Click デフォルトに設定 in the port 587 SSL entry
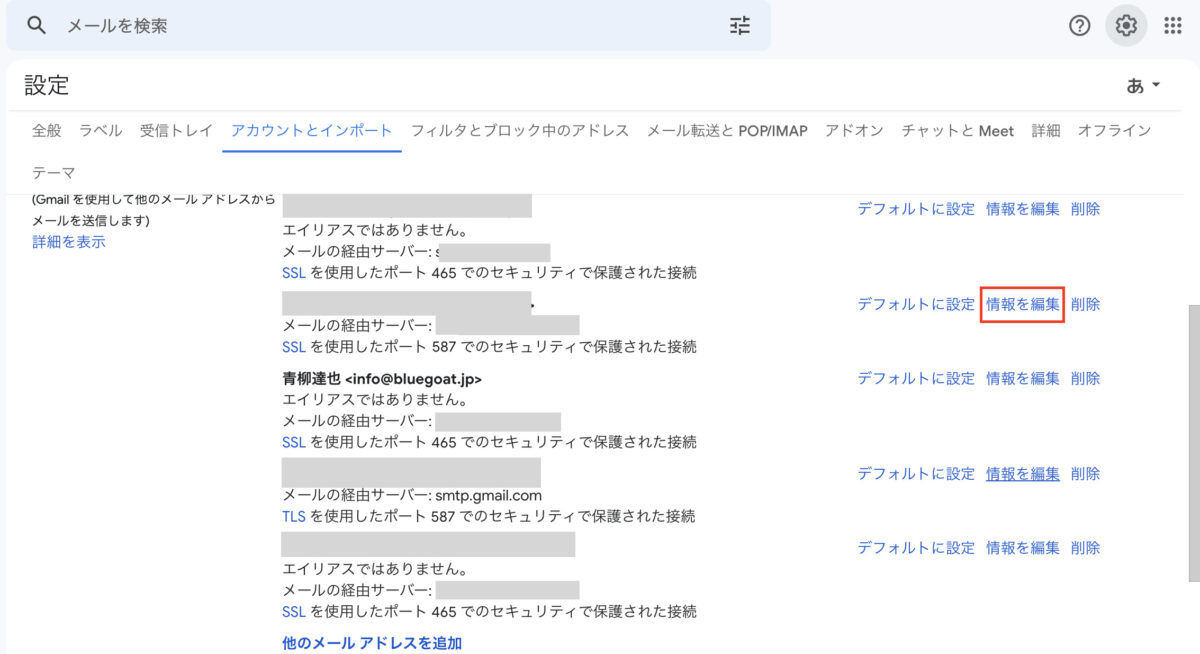Screen dimensions: 1200x654 pos(916,305)
